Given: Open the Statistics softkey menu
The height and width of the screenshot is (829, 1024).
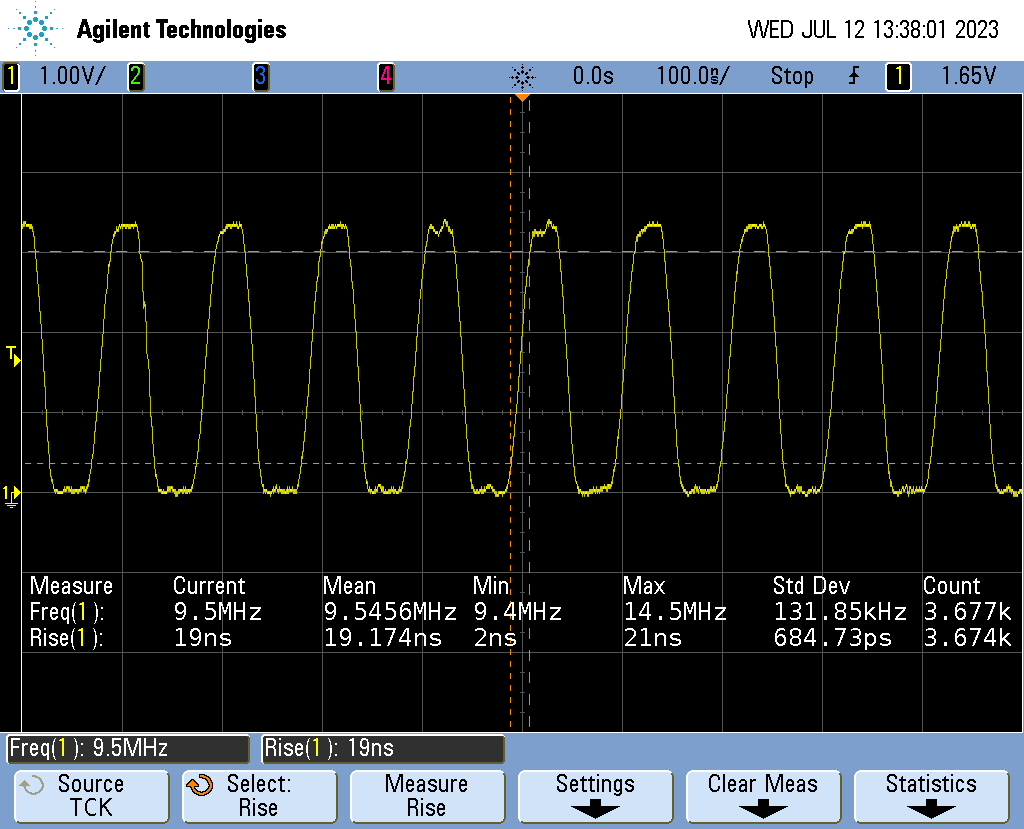Looking at the screenshot, I should (931, 796).
